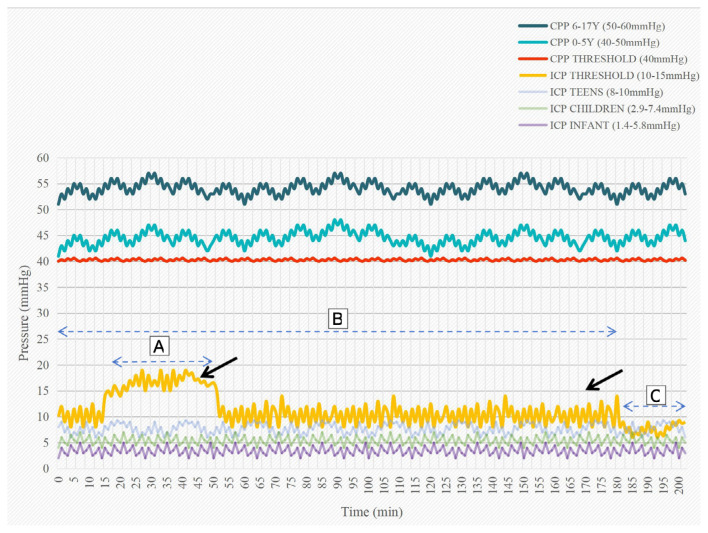708x533 pixels.
Task: Click the 25 value on the y-axis
Action: tap(43, 339)
